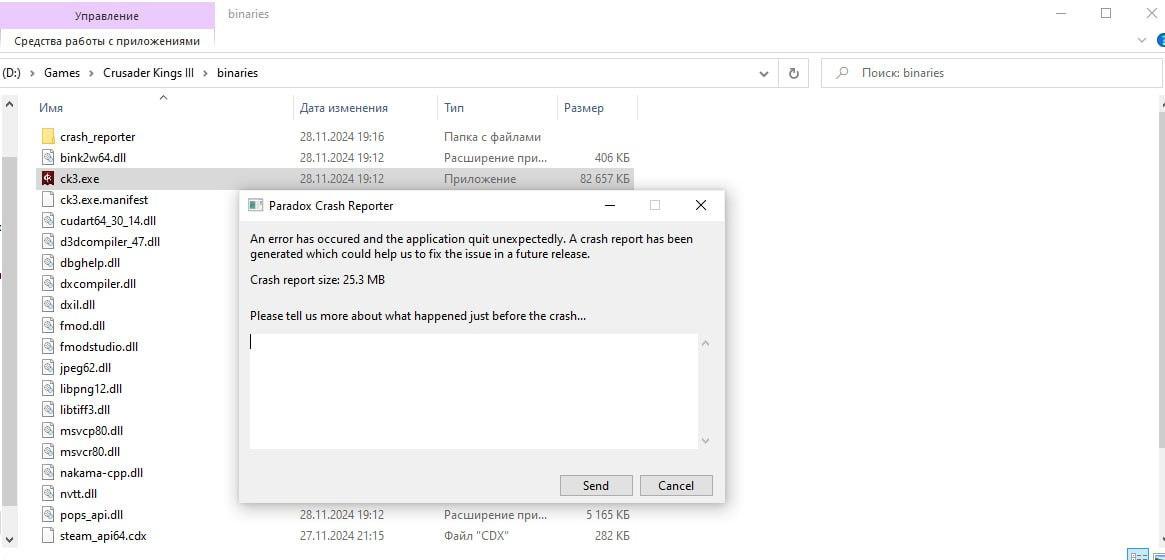The height and width of the screenshot is (560, 1165).
Task: Open the Управление ribbon tab
Action: [106, 16]
